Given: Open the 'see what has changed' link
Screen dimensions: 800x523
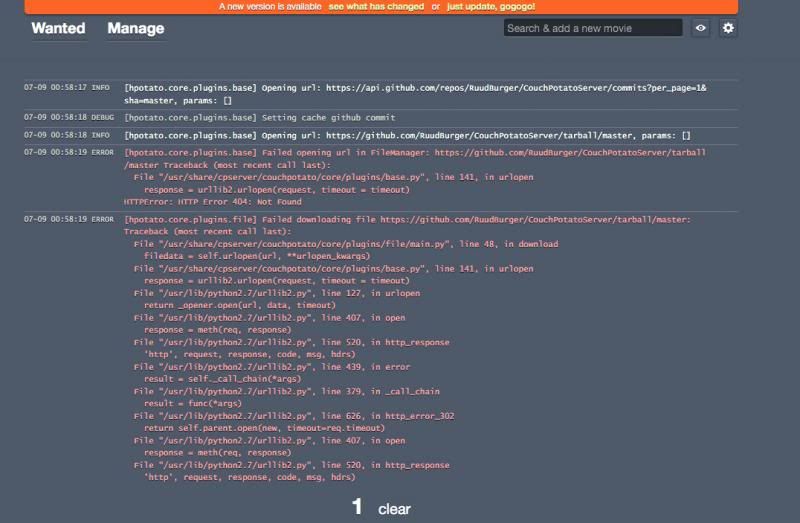Looking at the screenshot, I should pyautogui.click(x=375, y=6).
